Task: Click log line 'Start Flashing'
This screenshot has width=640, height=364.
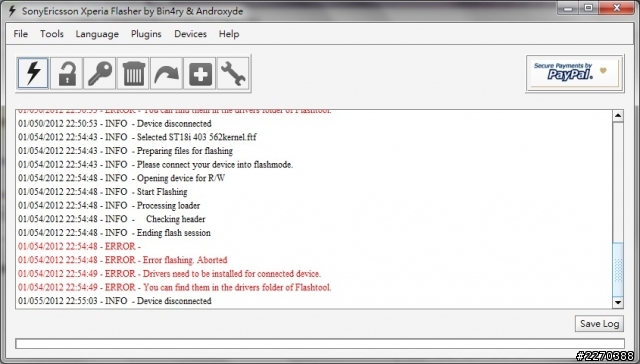Action: point(103,192)
